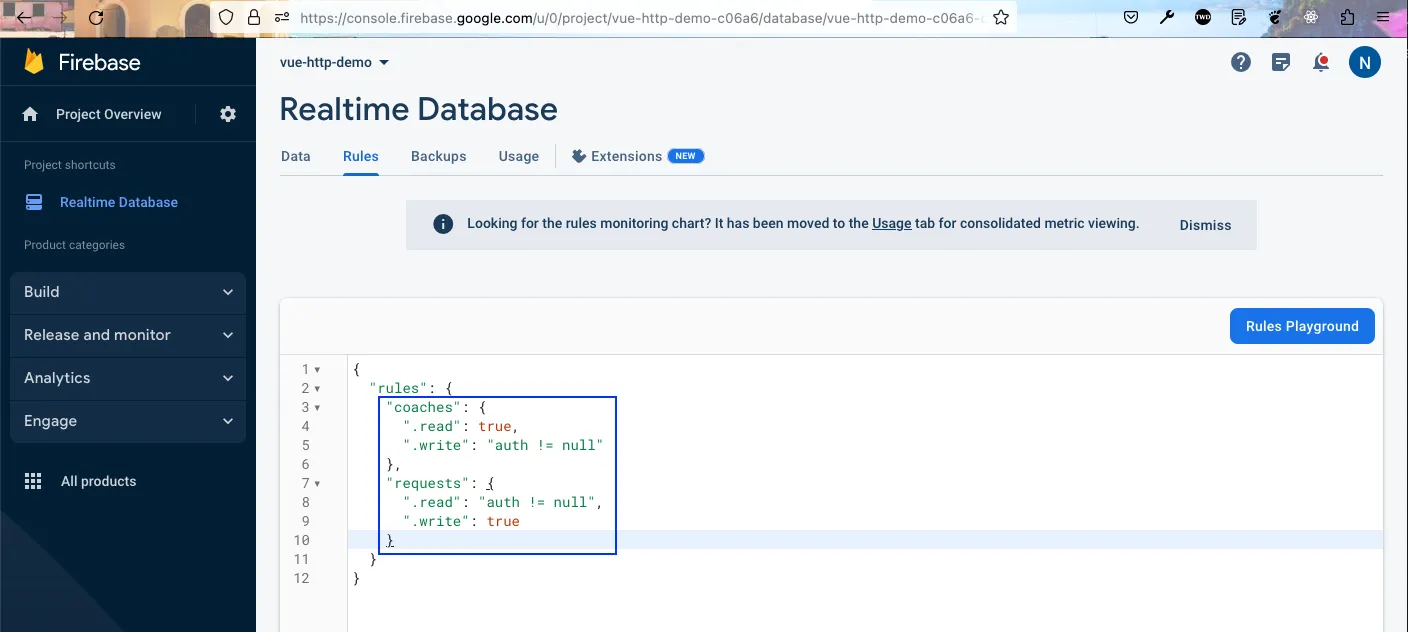This screenshot has height=632, width=1408.
Task: Click the notes editor extension icon
Action: (x=1239, y=18)
